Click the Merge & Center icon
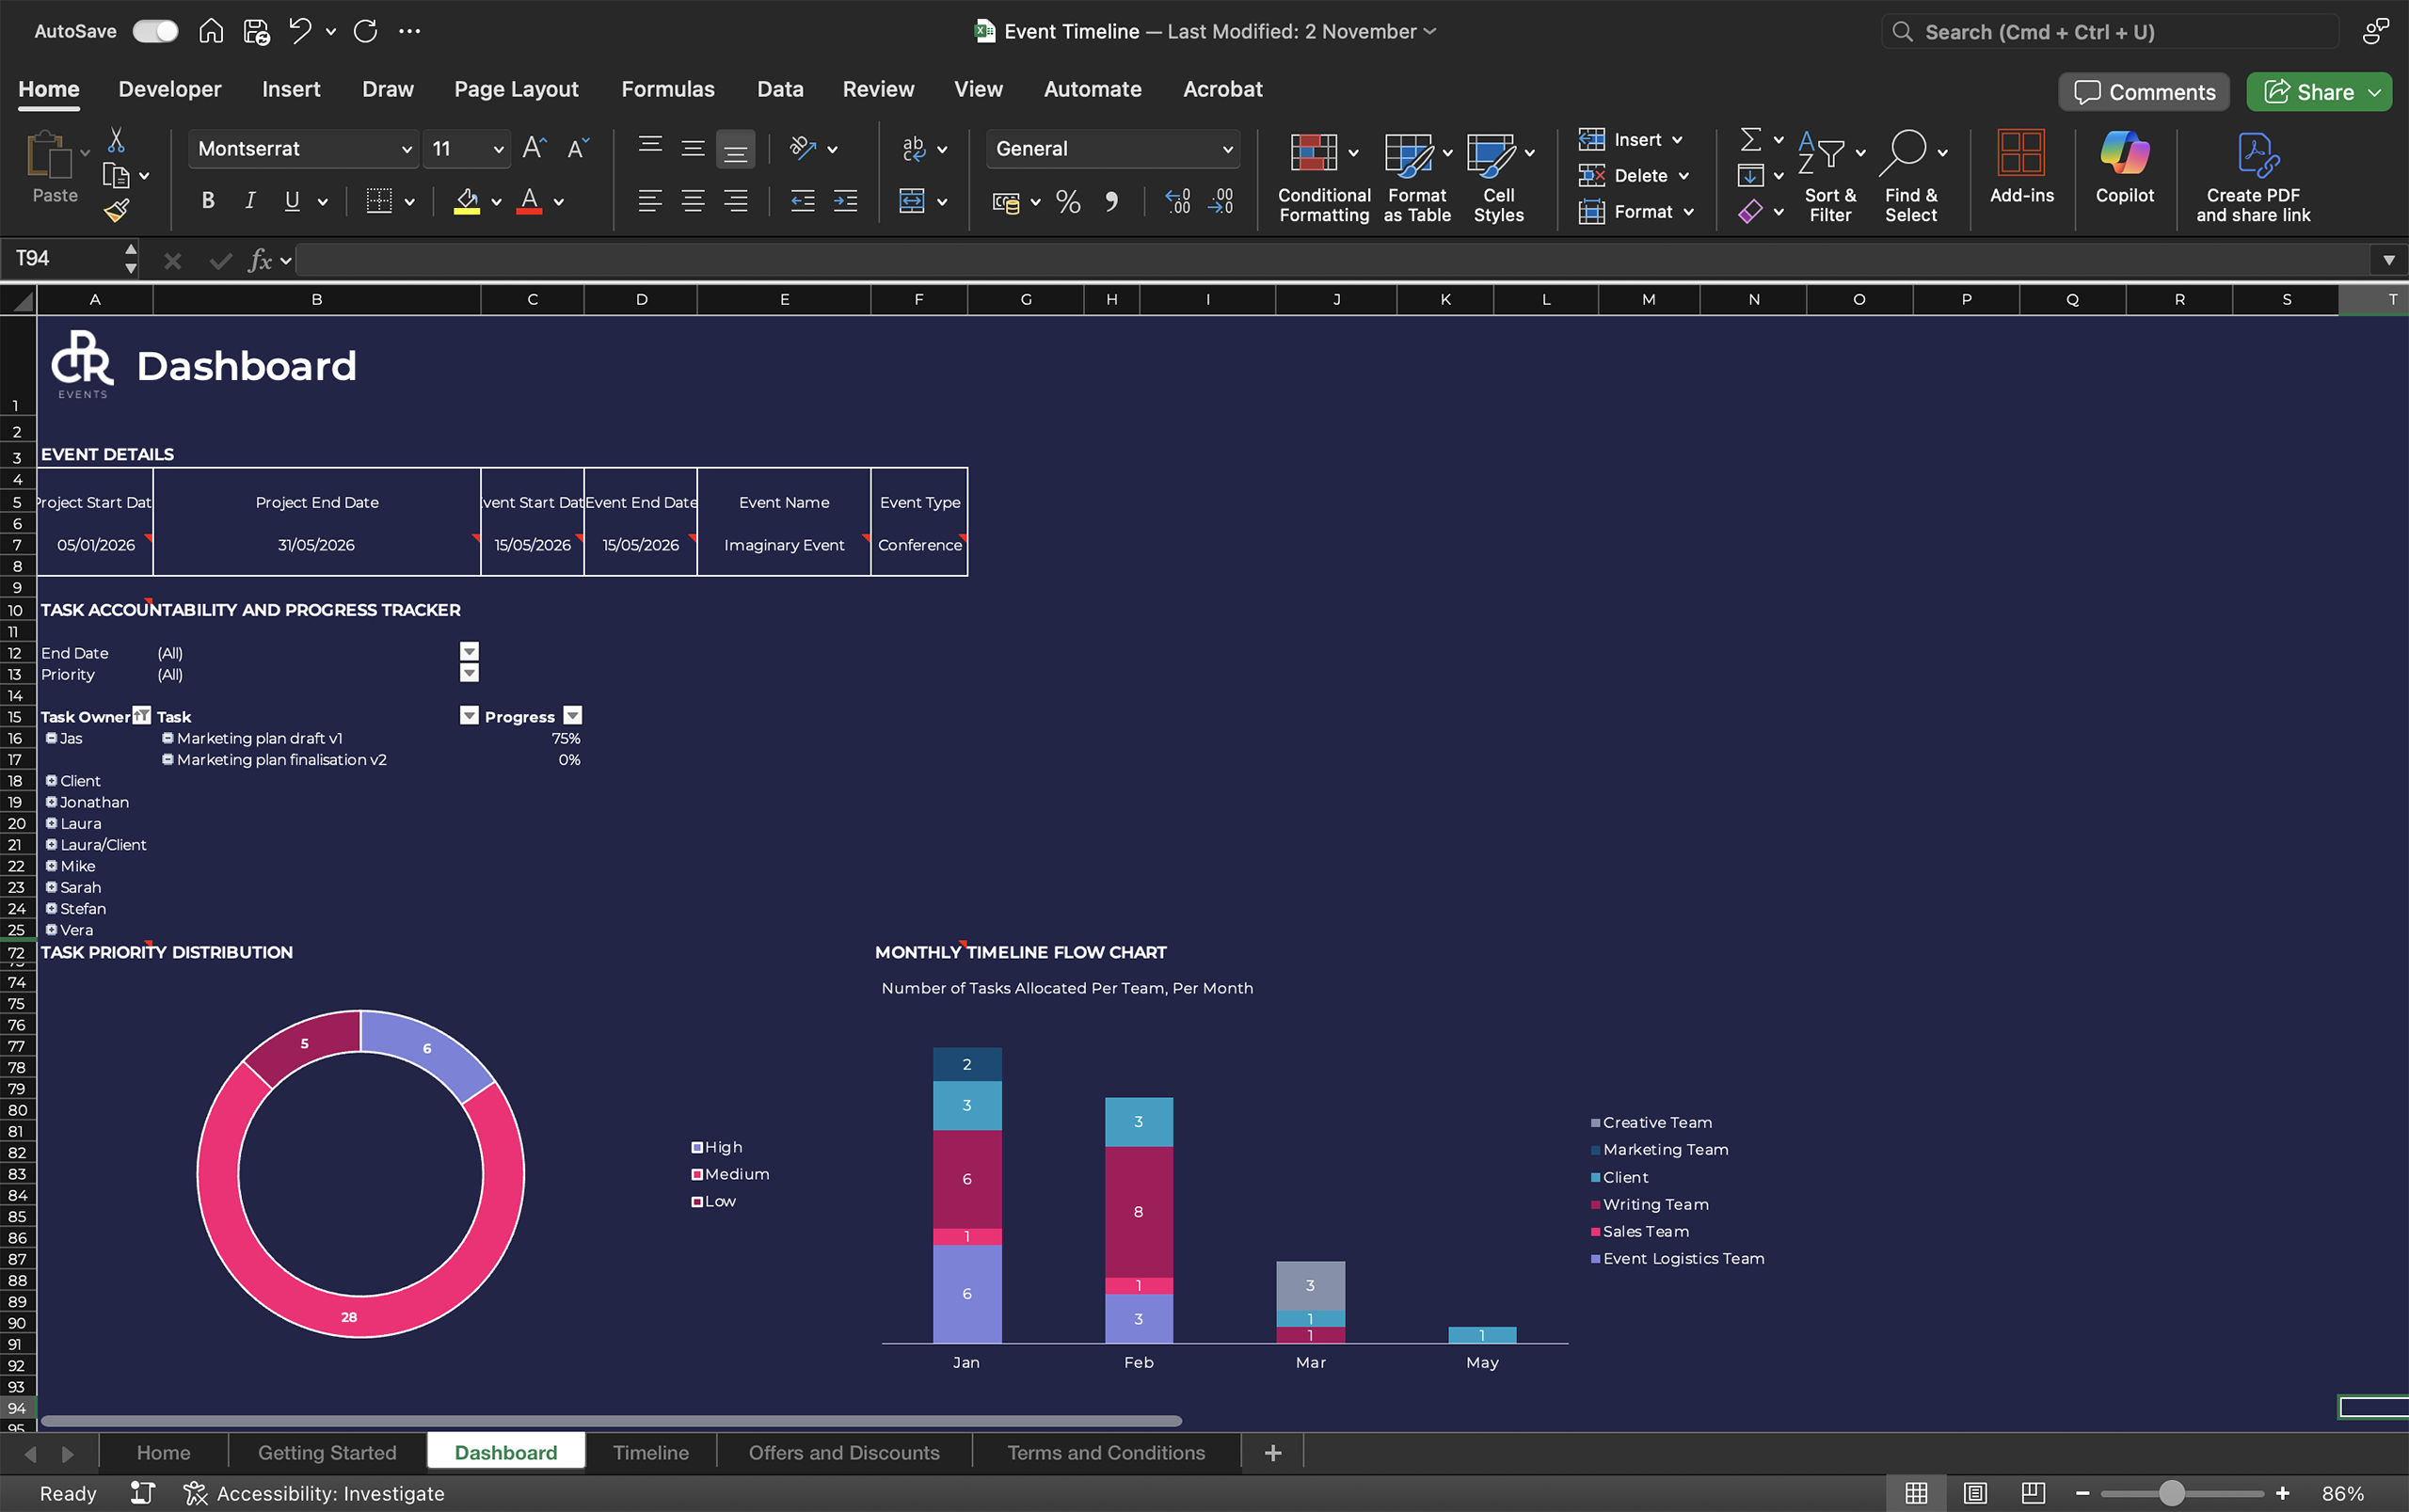Screen dimensions: 2409x1512 (911, 201)
